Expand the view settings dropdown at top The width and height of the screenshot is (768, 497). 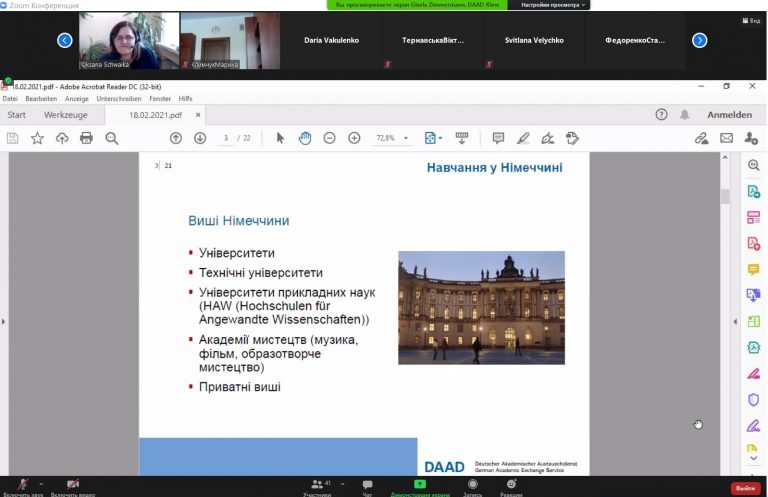(x=548, y=5)
